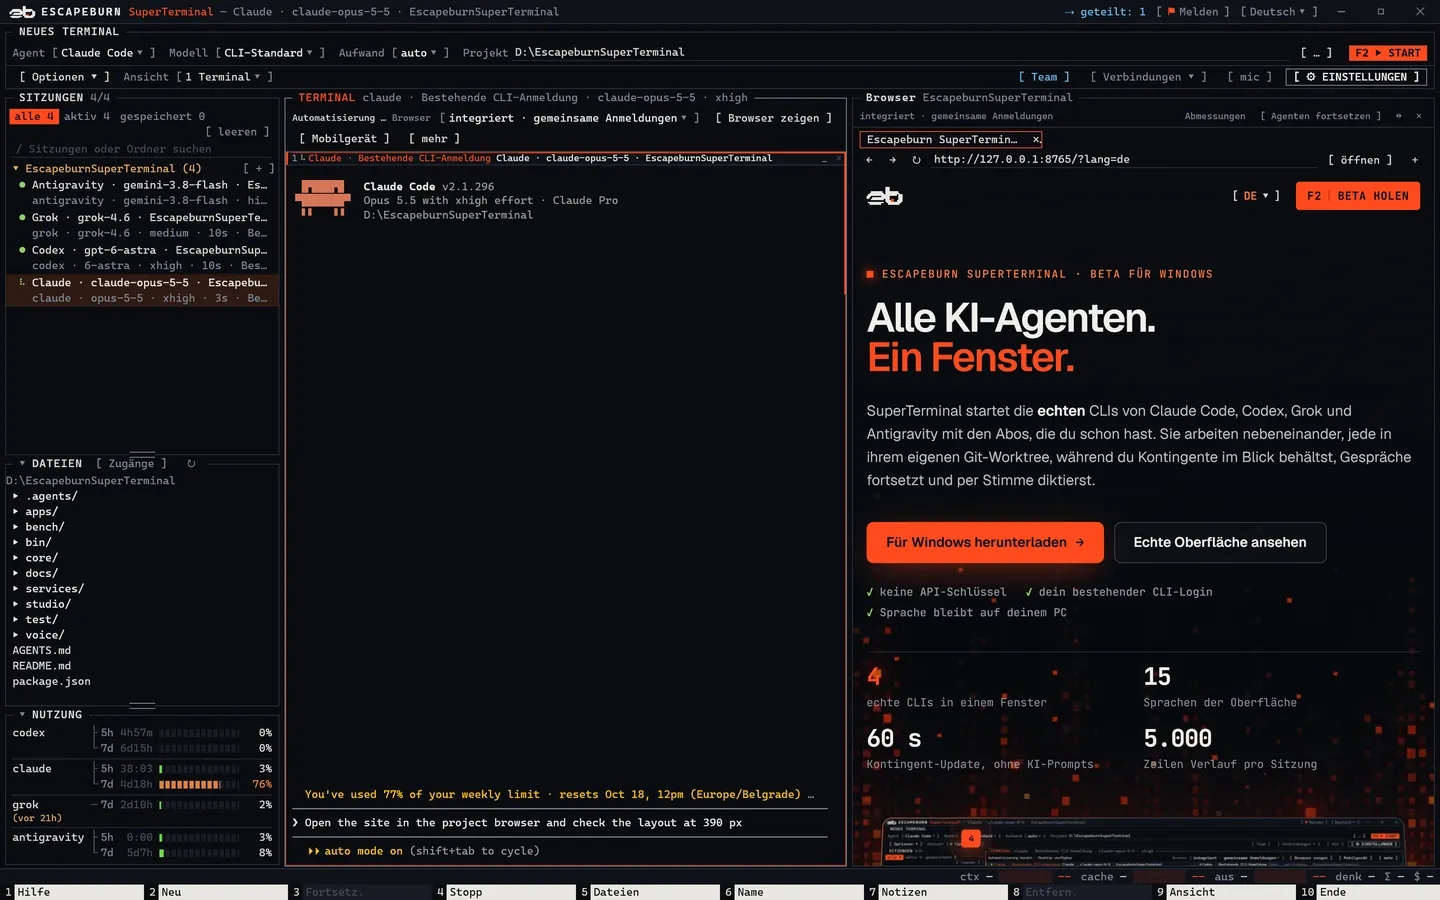This screenshot has height=900, width=1440.
Task: Open the Optionen menu
Action: 64,77
